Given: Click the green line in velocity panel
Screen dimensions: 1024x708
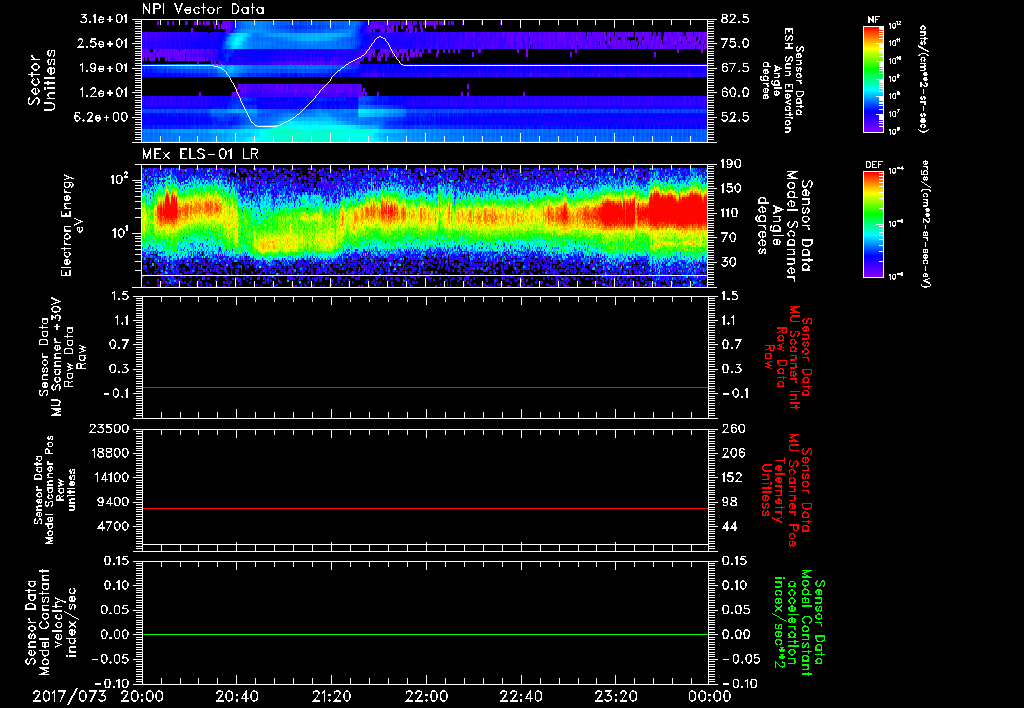Looking at the screenshot, I should pyautogui.click(x=424, y=634).
